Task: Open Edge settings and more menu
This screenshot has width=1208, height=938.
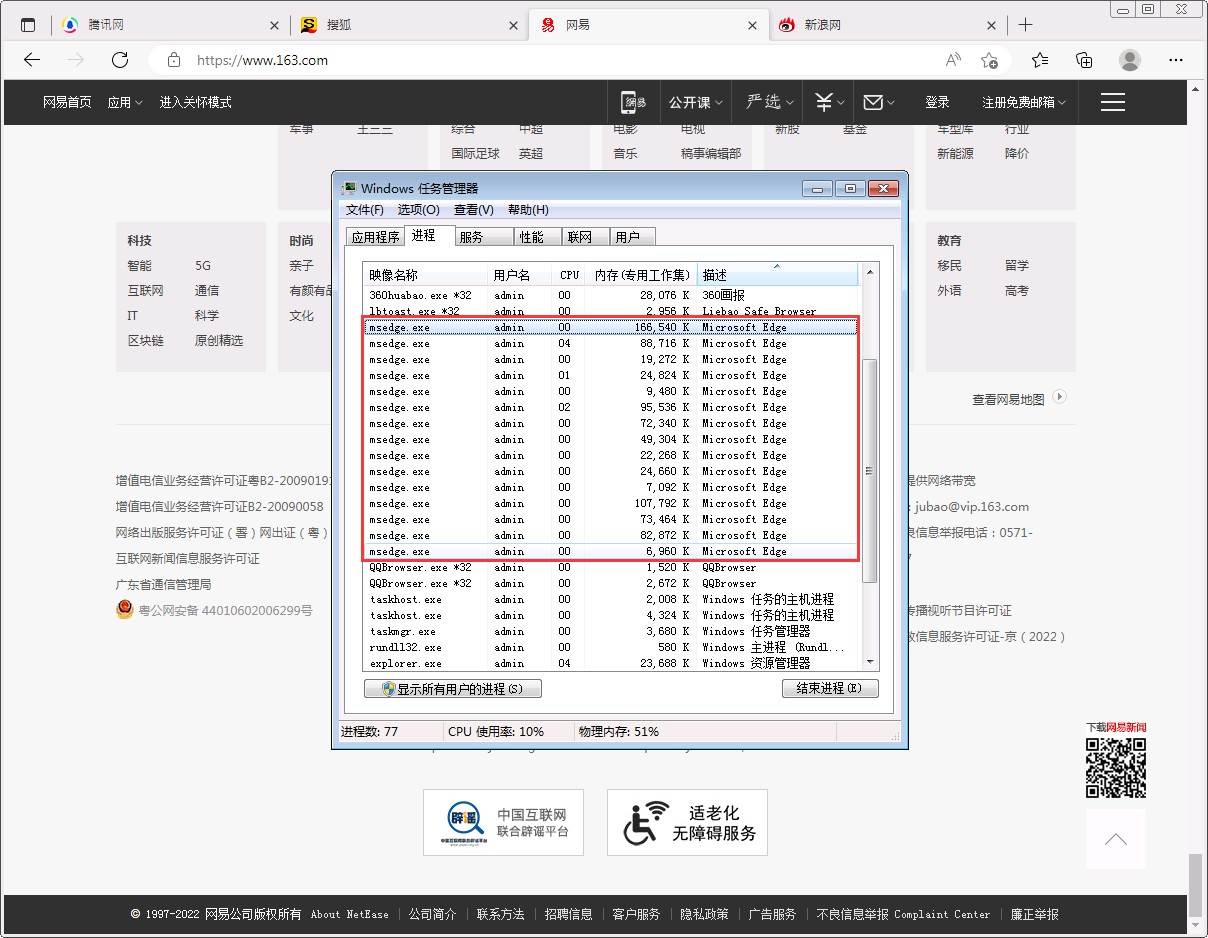Action: tap(1174, 60)
